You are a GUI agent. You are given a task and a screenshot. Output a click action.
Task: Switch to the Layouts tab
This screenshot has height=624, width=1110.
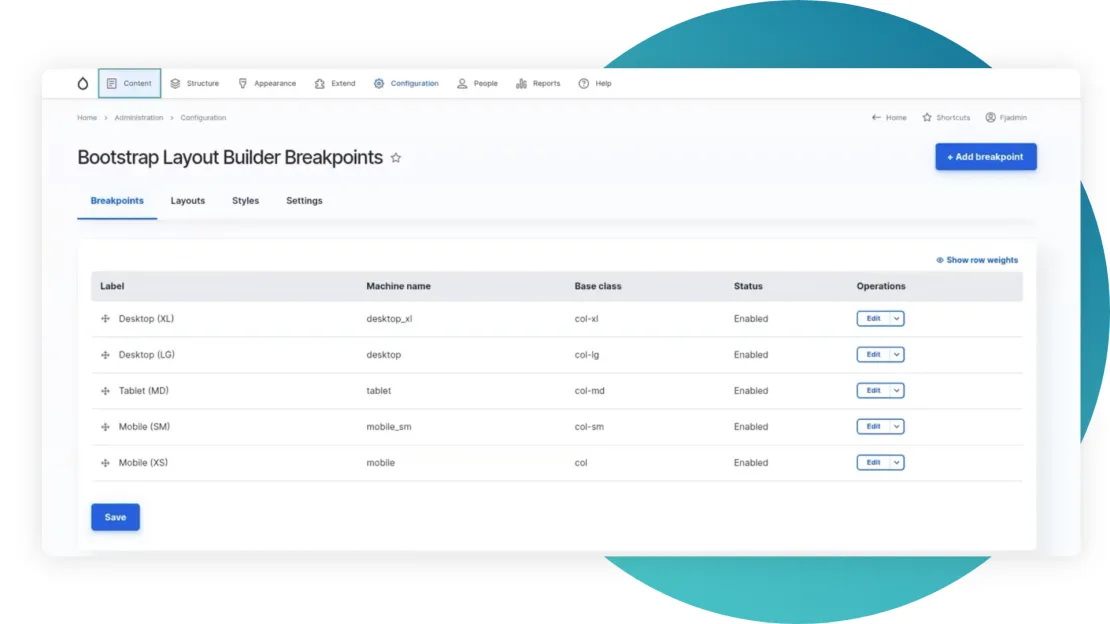click(x=188, y=201)
